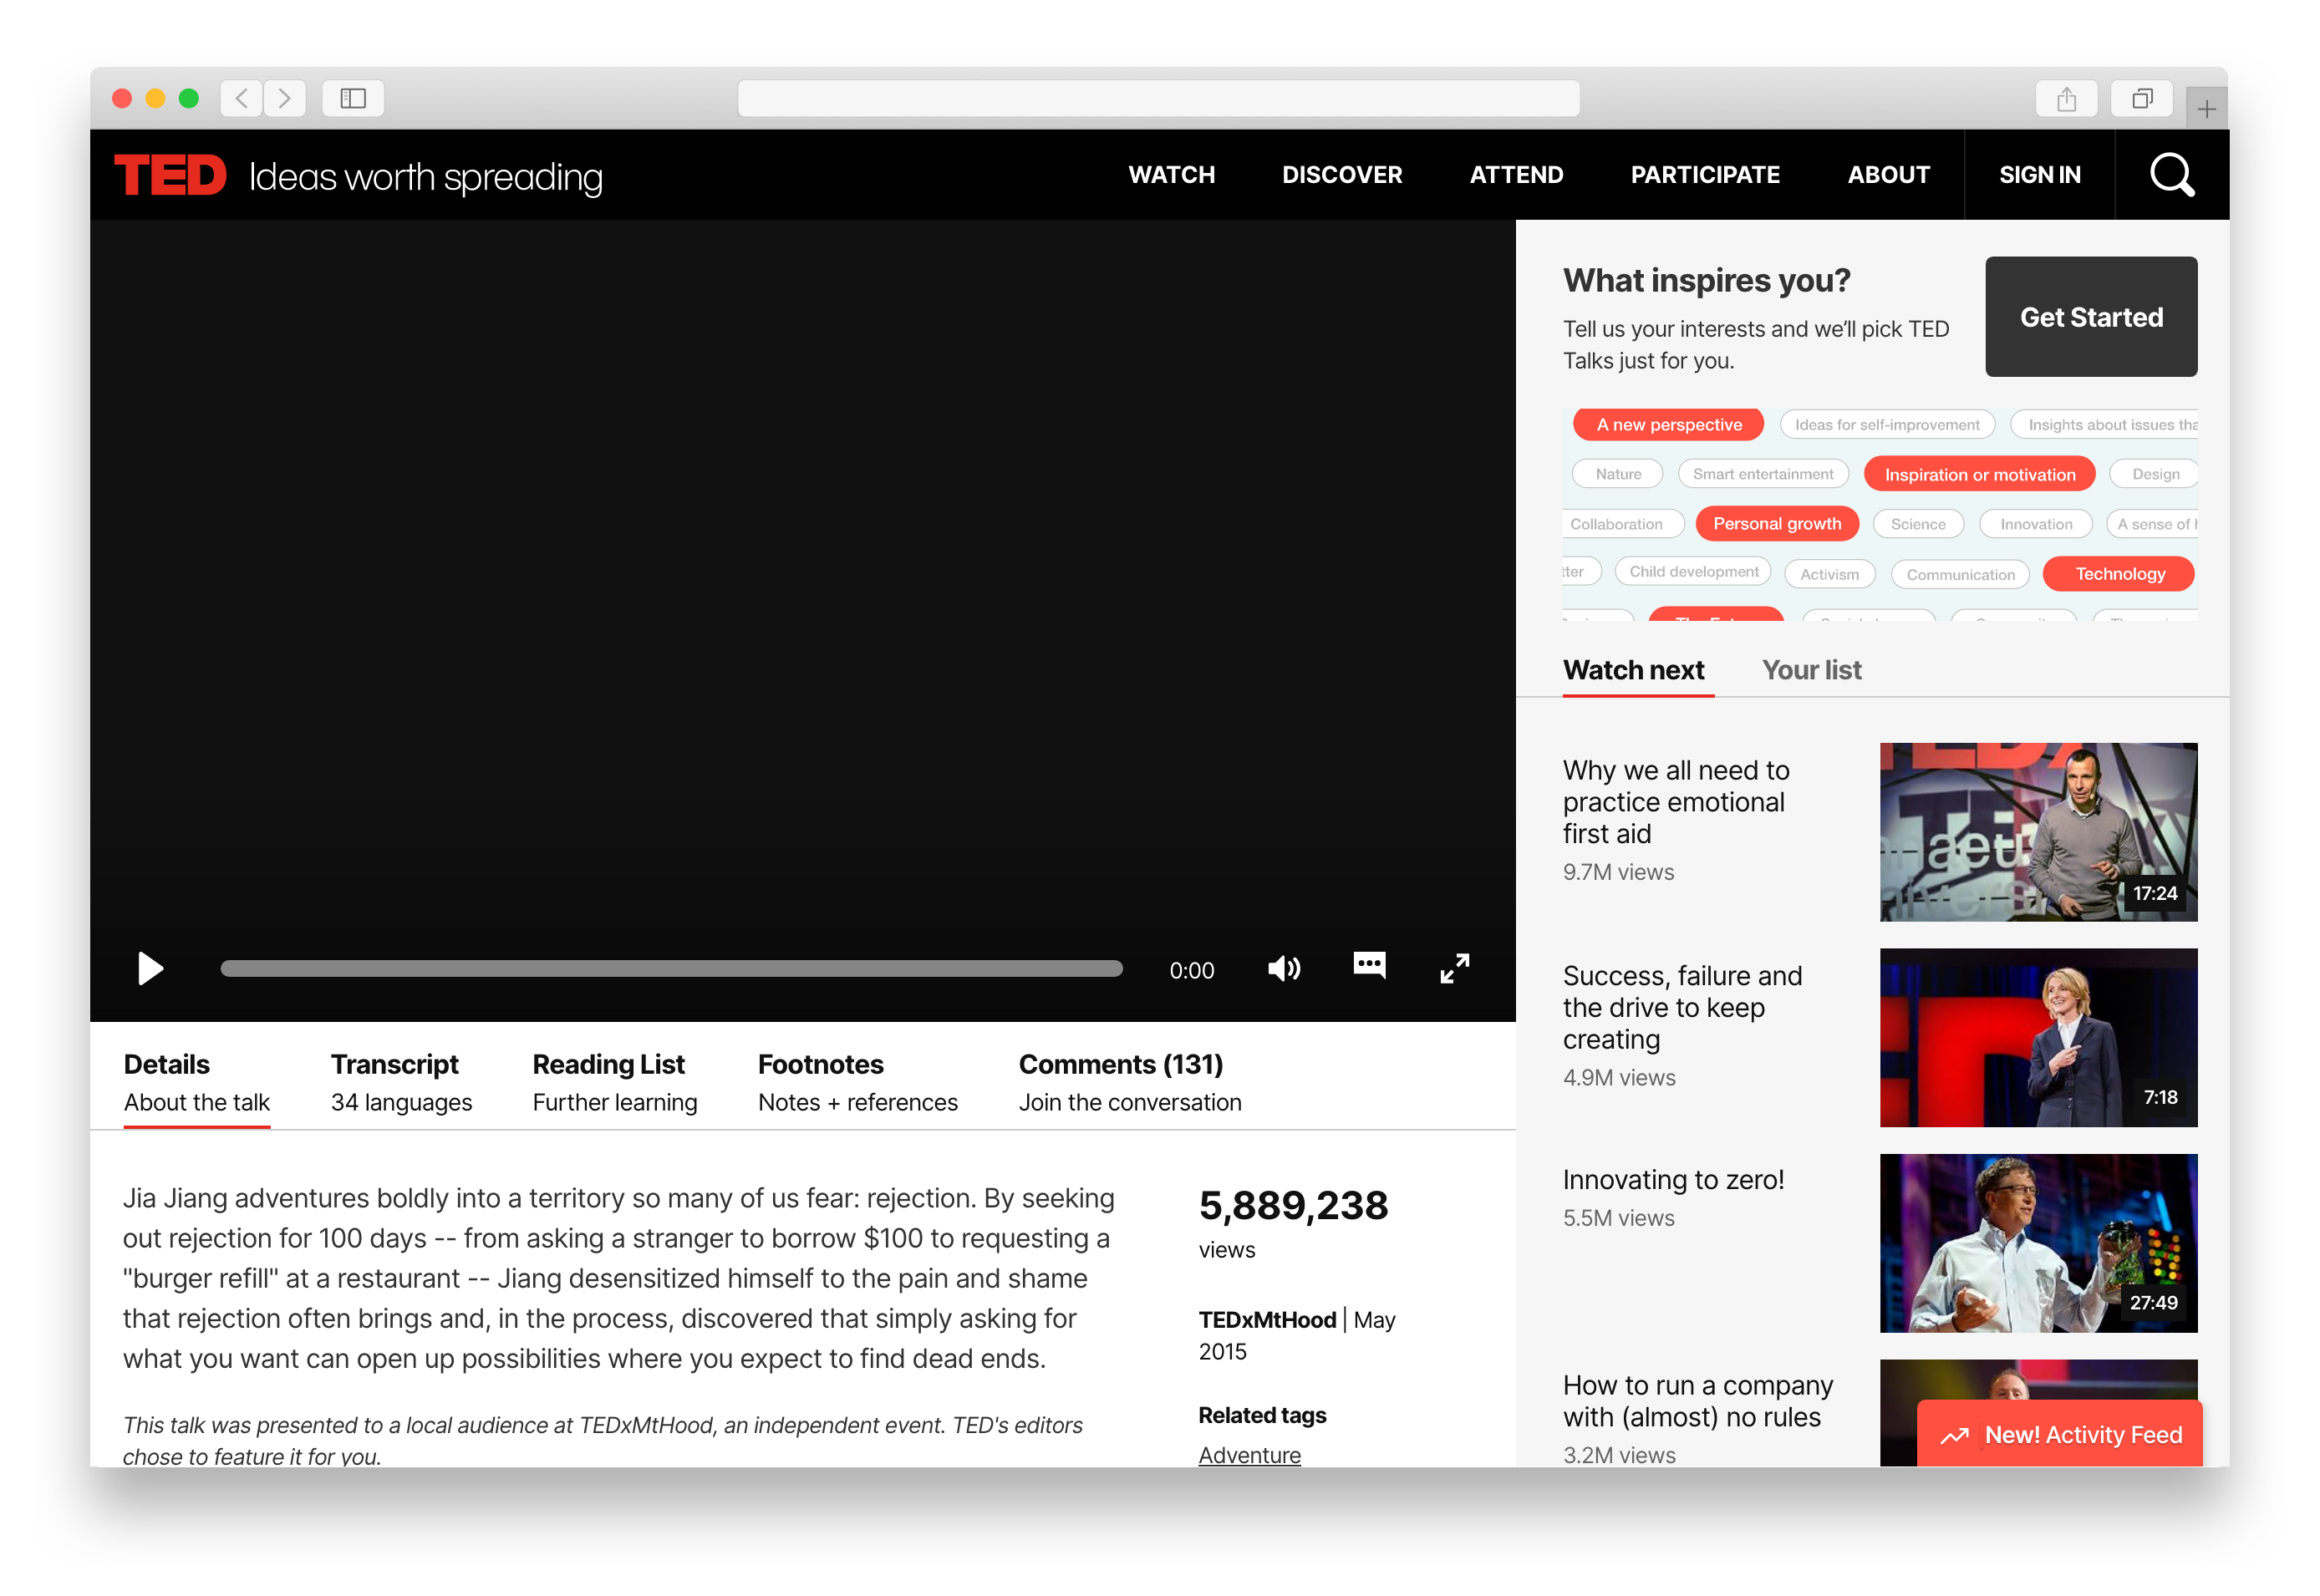Show all browser tabs
Viewport: 2320px width, 1596px height.
click(2142, 98)
